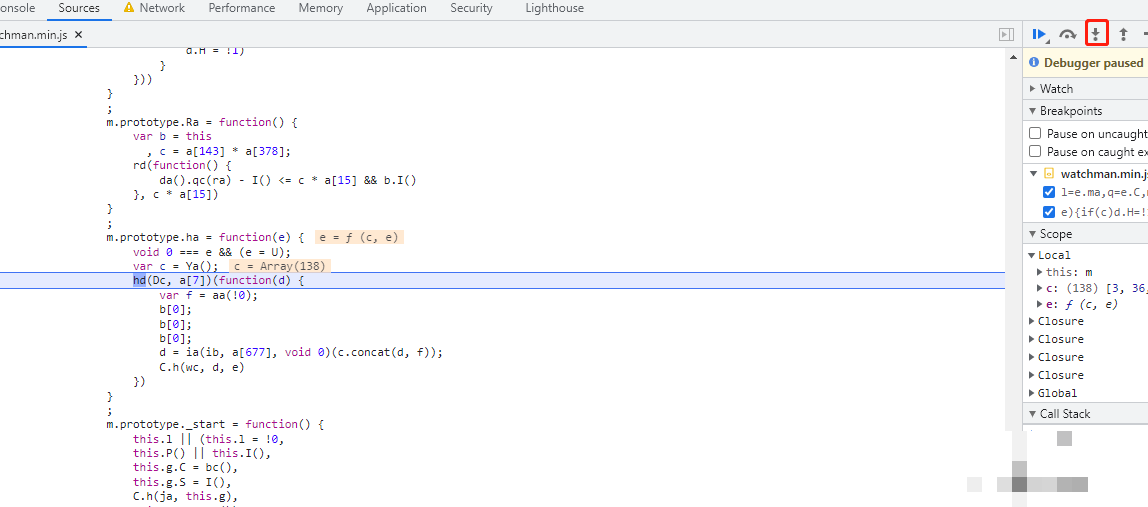Click the Network tab warning icon
Screen dimensions: 1148x507
pyautogui.click(x=129, y=8)
